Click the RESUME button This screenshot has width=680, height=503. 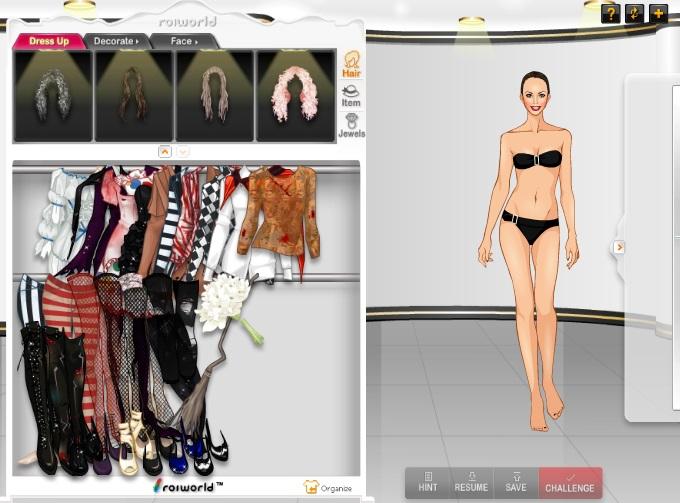pyautogui.click(x=471, y=482)
